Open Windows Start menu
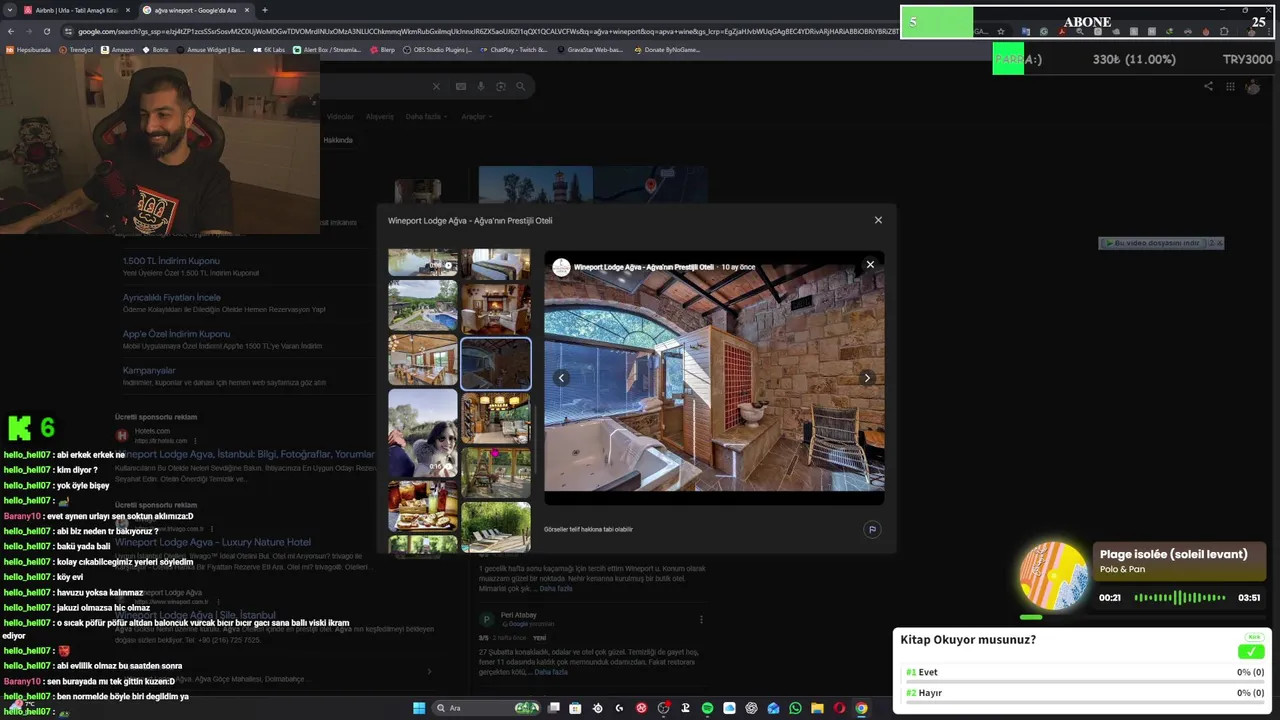Image resolution: width=1280 pixels, height=720 pixels. point(419,708)
